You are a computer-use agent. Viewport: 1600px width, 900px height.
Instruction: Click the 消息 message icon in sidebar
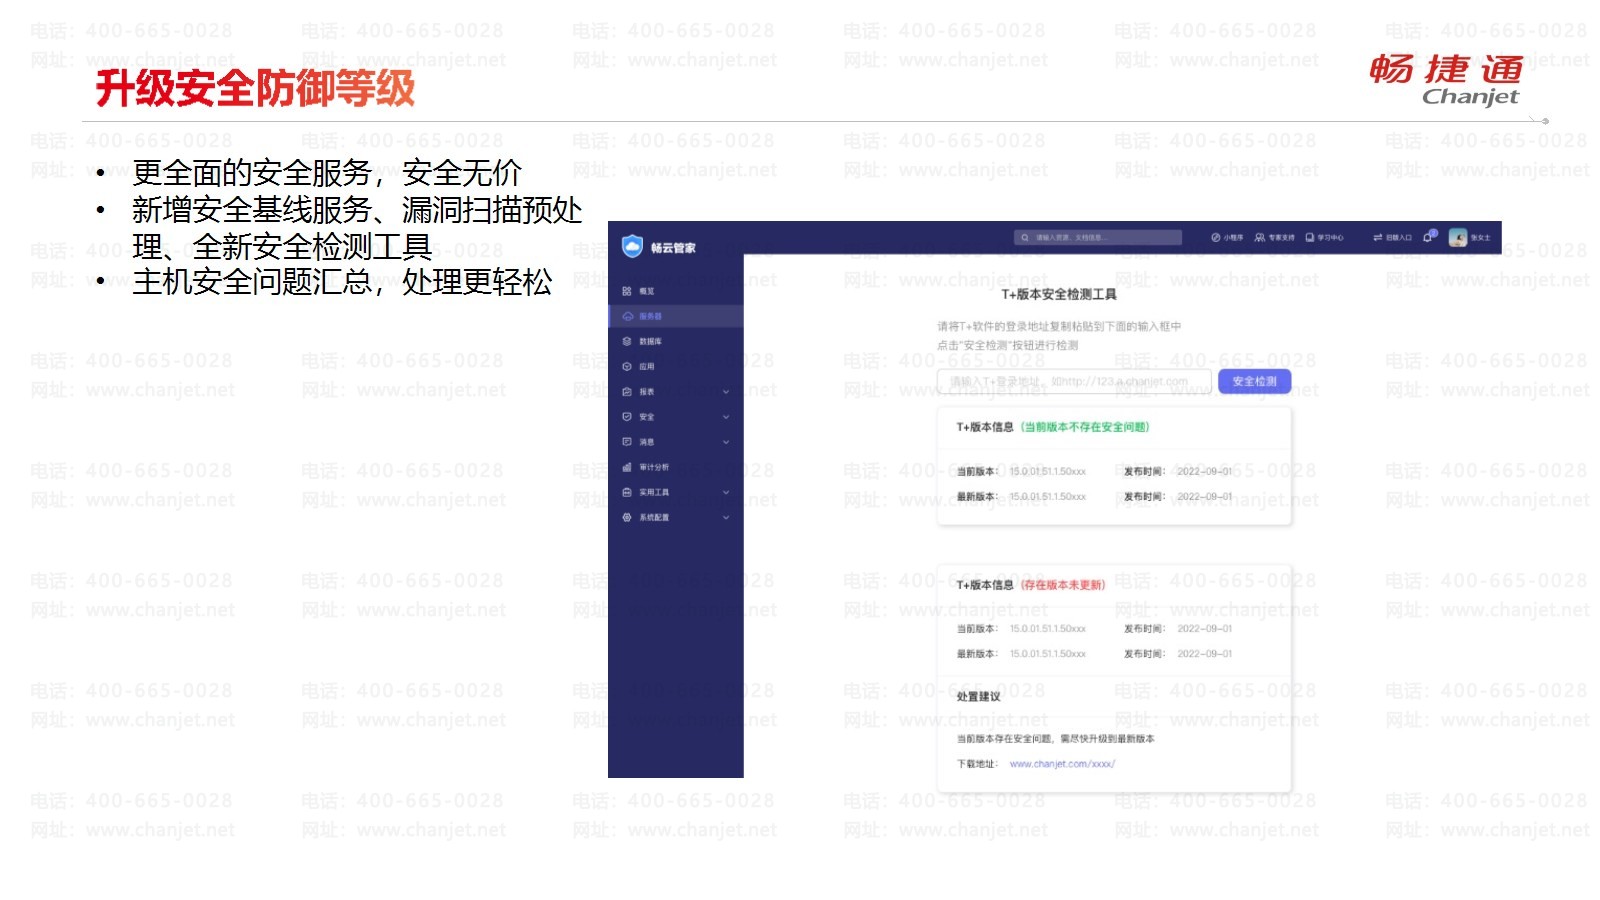click(x=627, y=441)
